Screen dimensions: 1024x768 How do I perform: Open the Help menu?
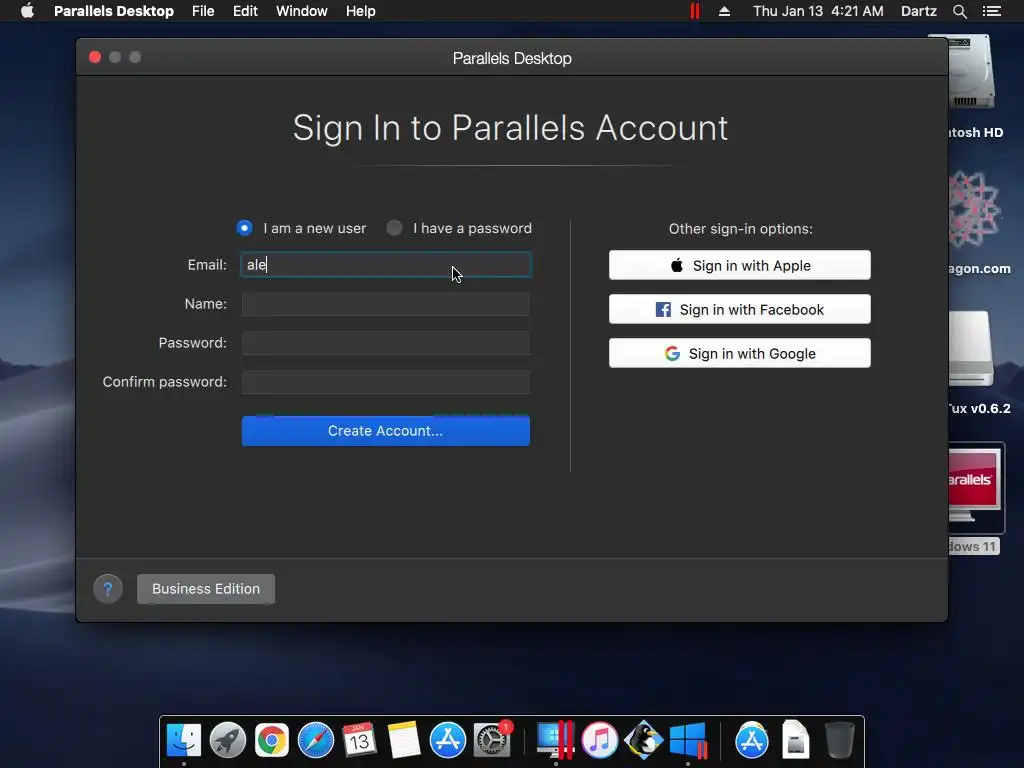[x=360, y=11]
